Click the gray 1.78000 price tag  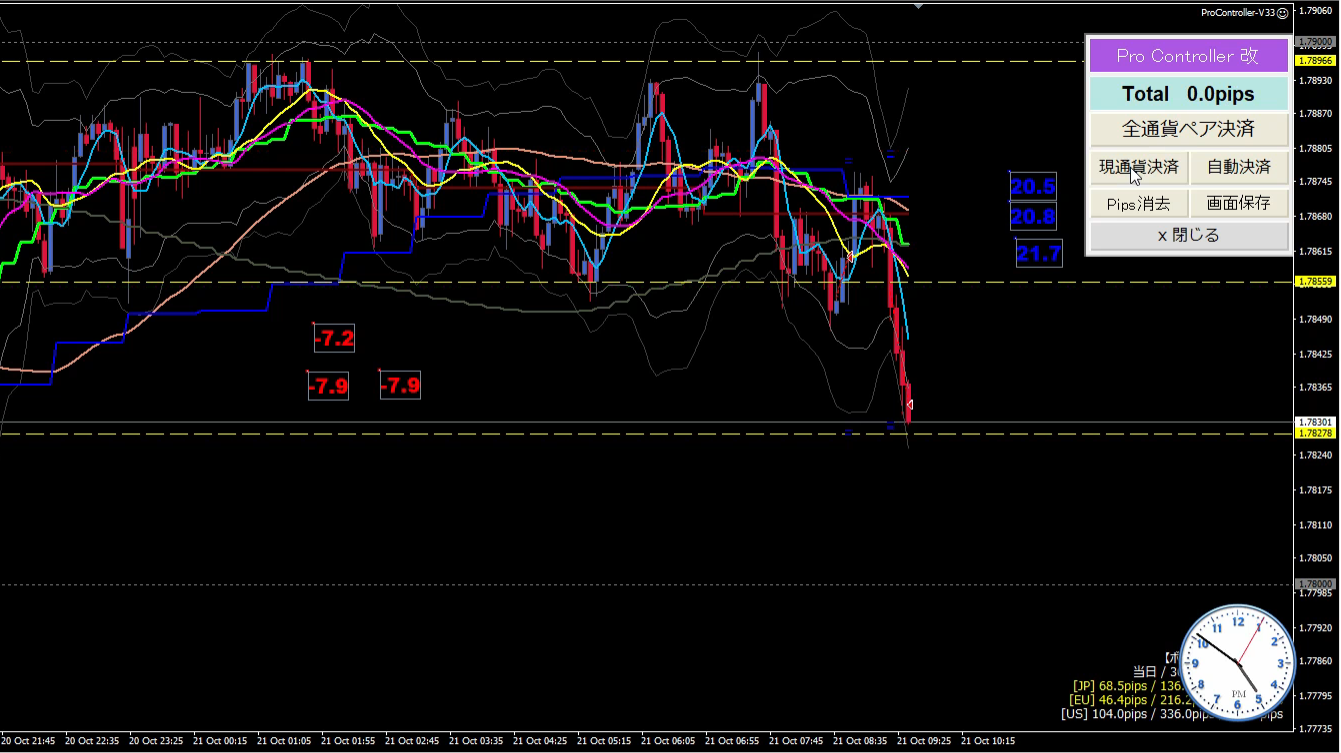[1314, 584]
